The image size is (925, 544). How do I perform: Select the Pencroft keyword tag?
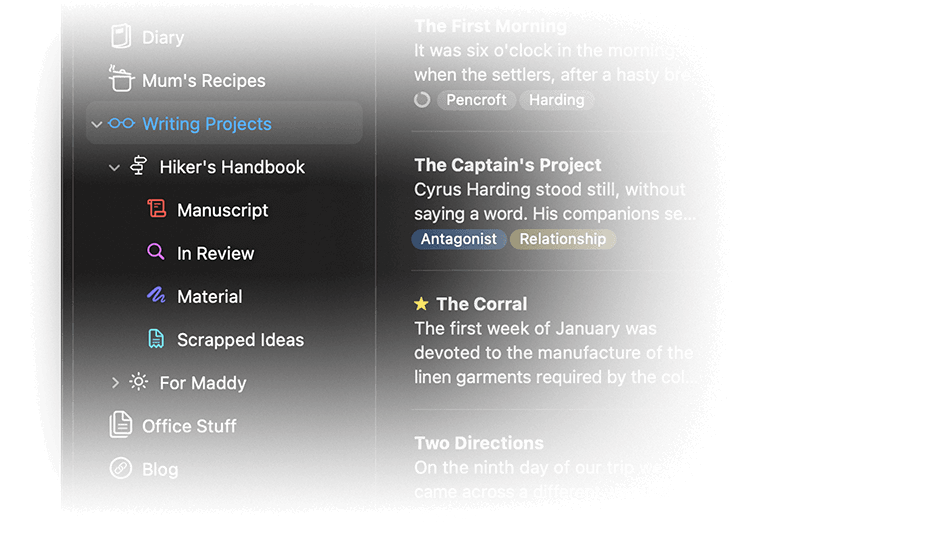pyautogui.click(x=476, y=100)
